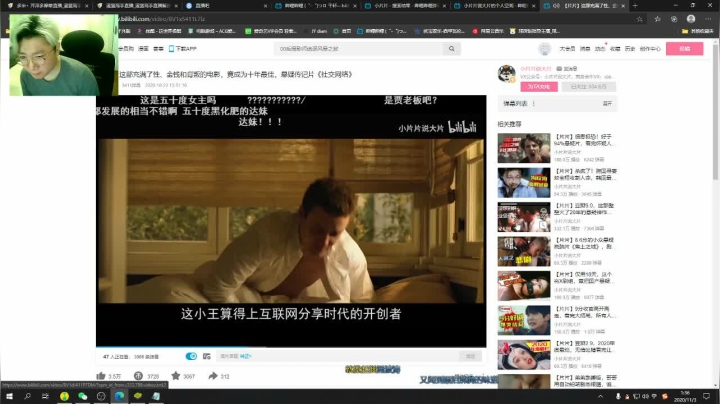Switch to the 直播 browser tab
This screenshot has height=404, width=720.
pos(227,6)
